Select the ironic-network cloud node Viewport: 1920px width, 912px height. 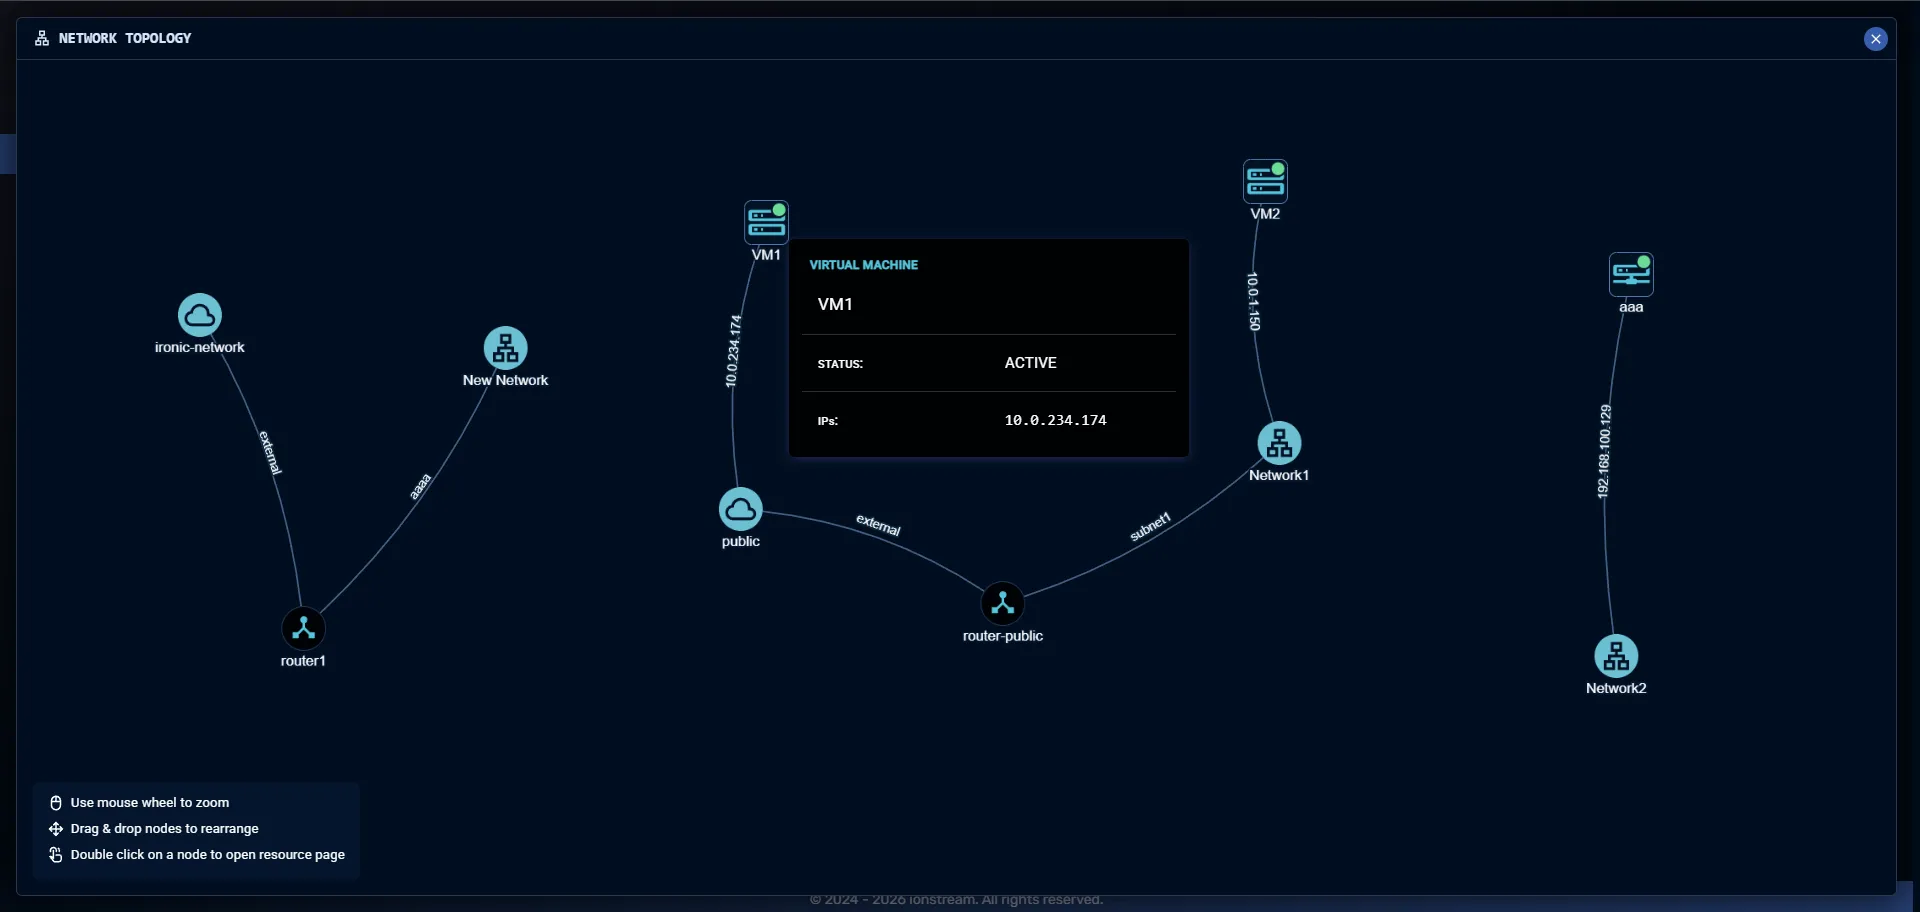(200, 315)
